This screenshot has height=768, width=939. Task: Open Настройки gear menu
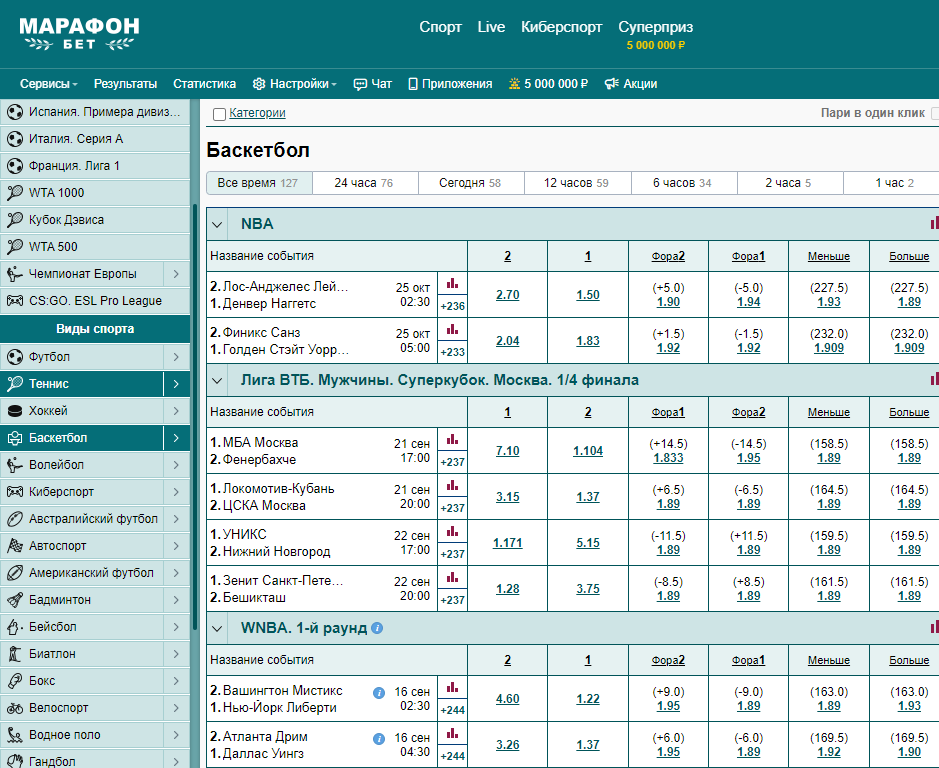(x=294, y=84)
